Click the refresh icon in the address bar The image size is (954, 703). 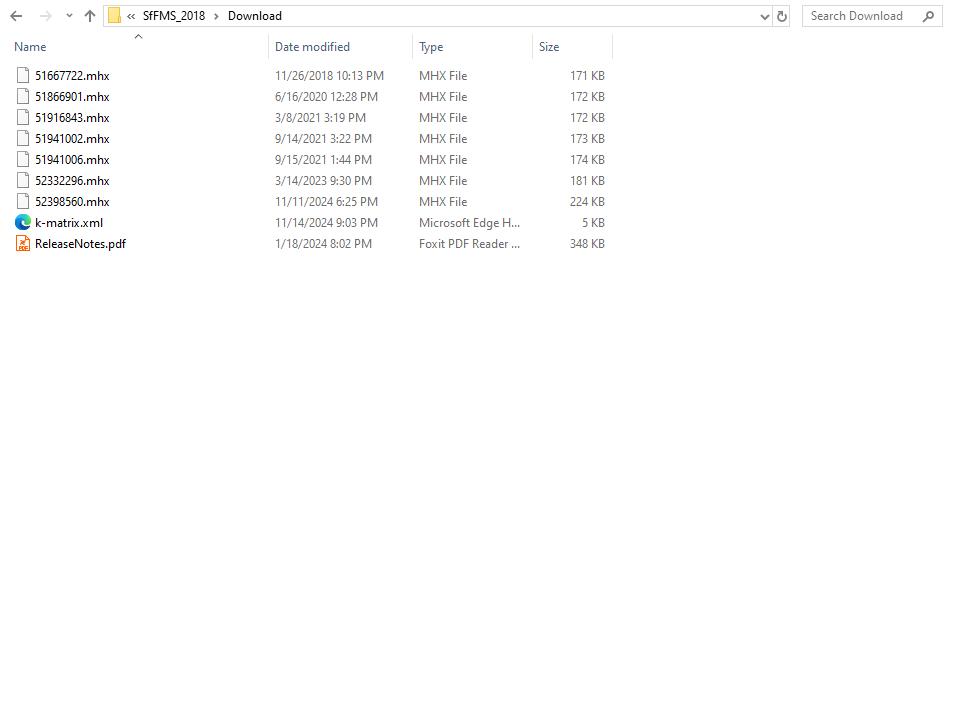[781, 15]
